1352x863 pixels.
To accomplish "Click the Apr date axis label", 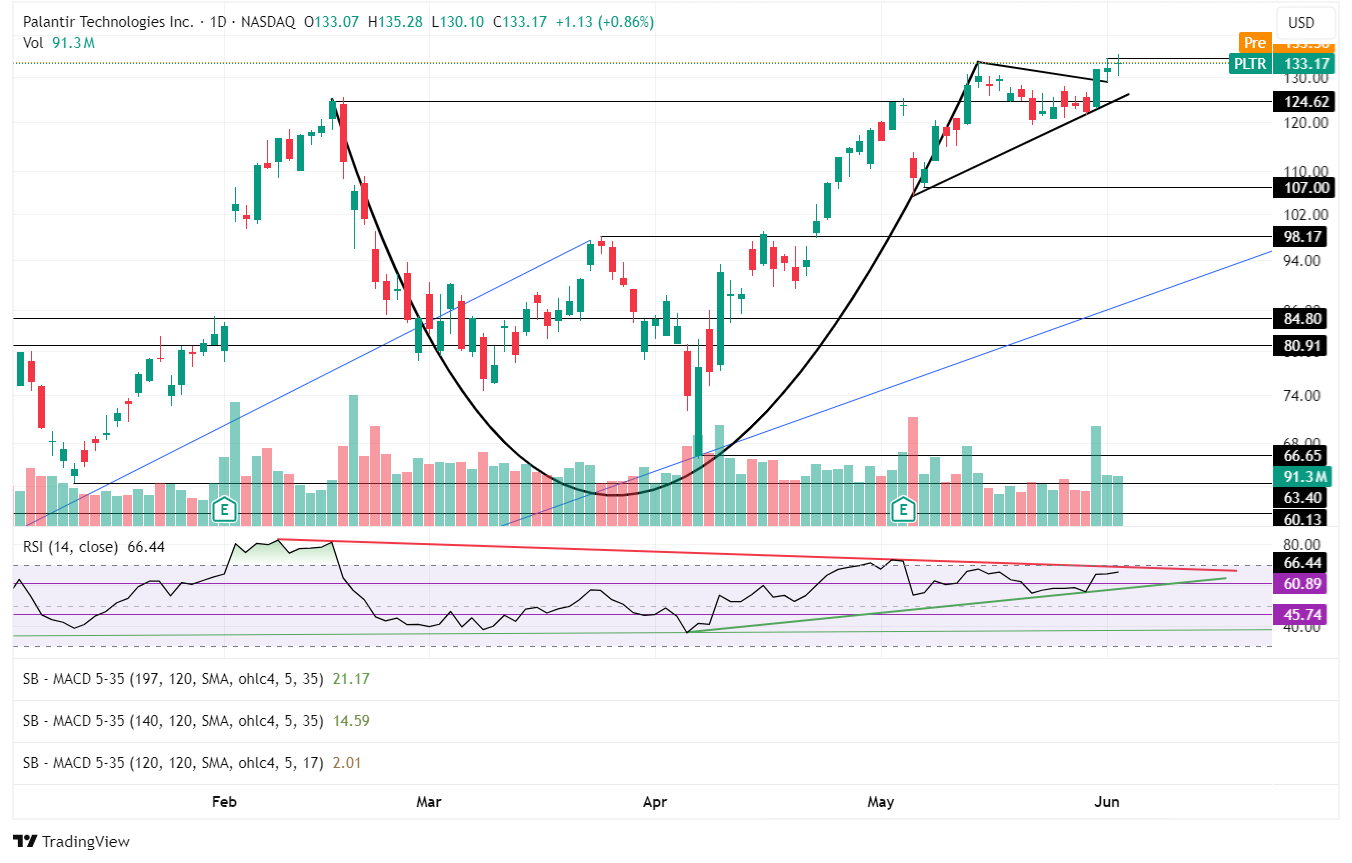I will tap(655, 802).
